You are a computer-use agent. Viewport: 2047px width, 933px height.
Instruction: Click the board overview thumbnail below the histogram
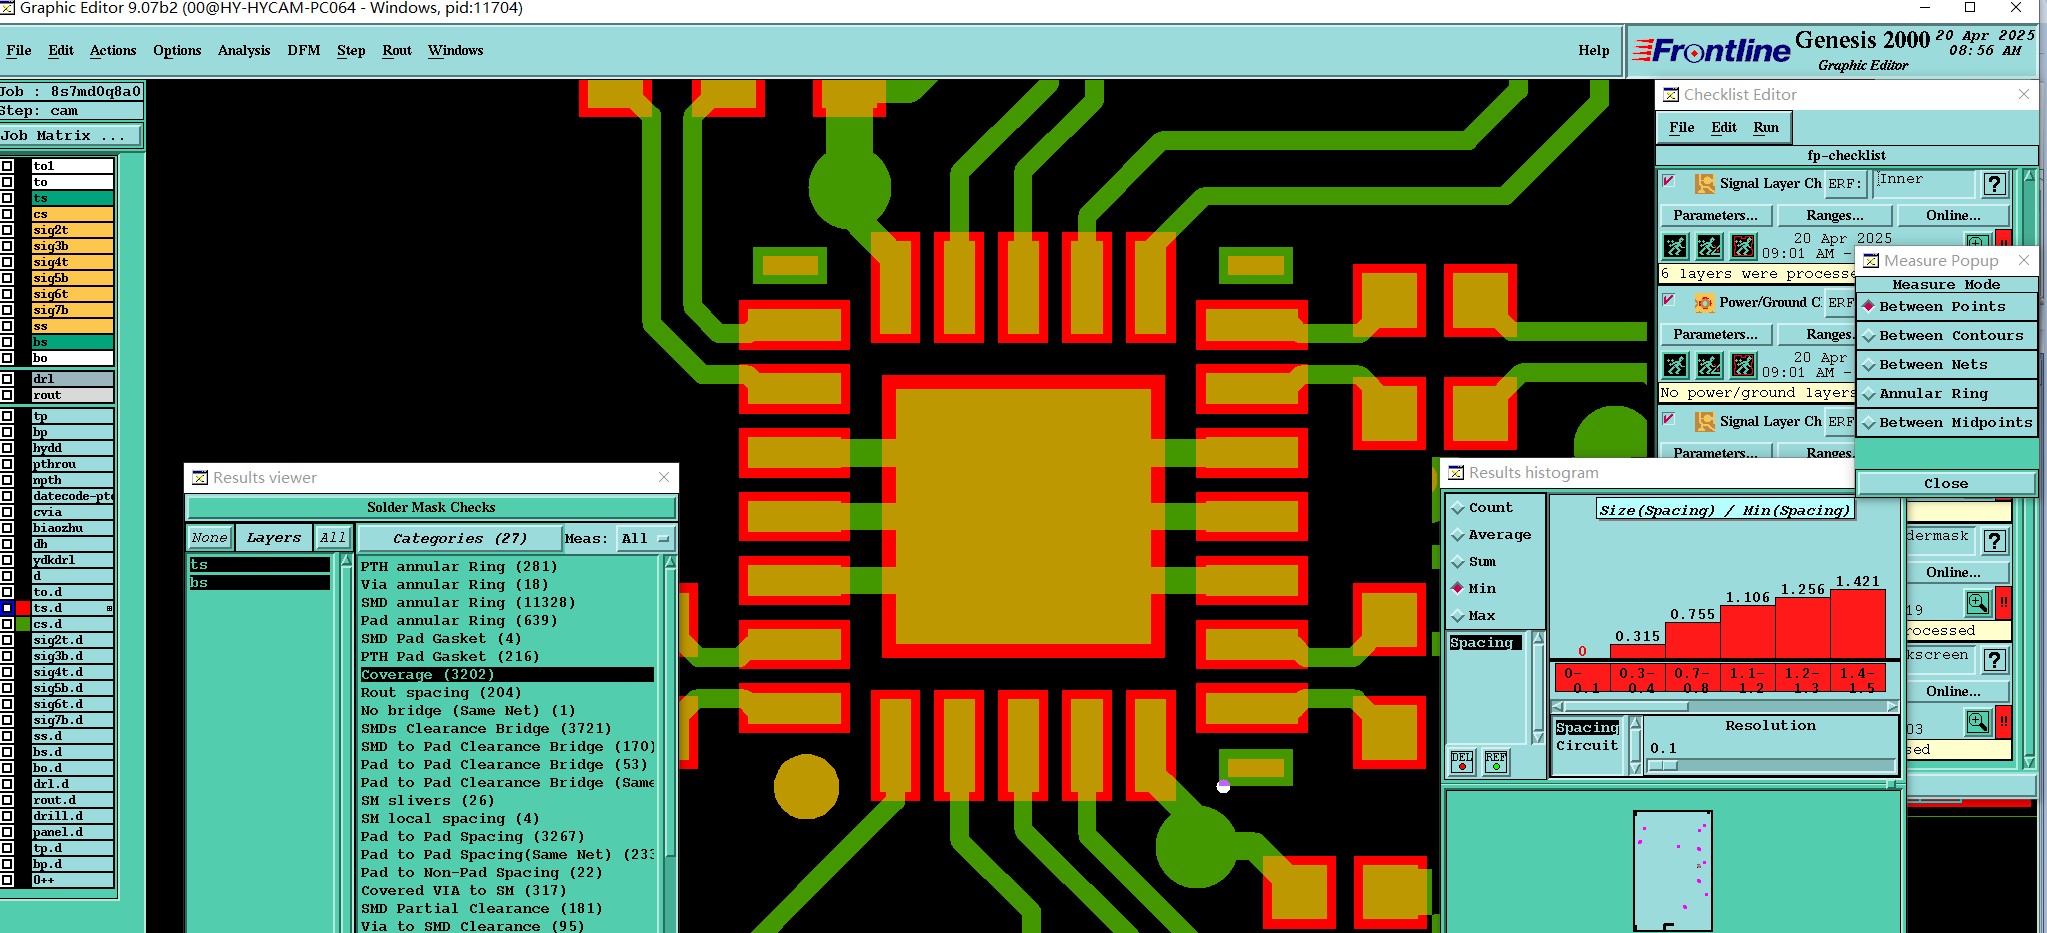pos(1673,870)
